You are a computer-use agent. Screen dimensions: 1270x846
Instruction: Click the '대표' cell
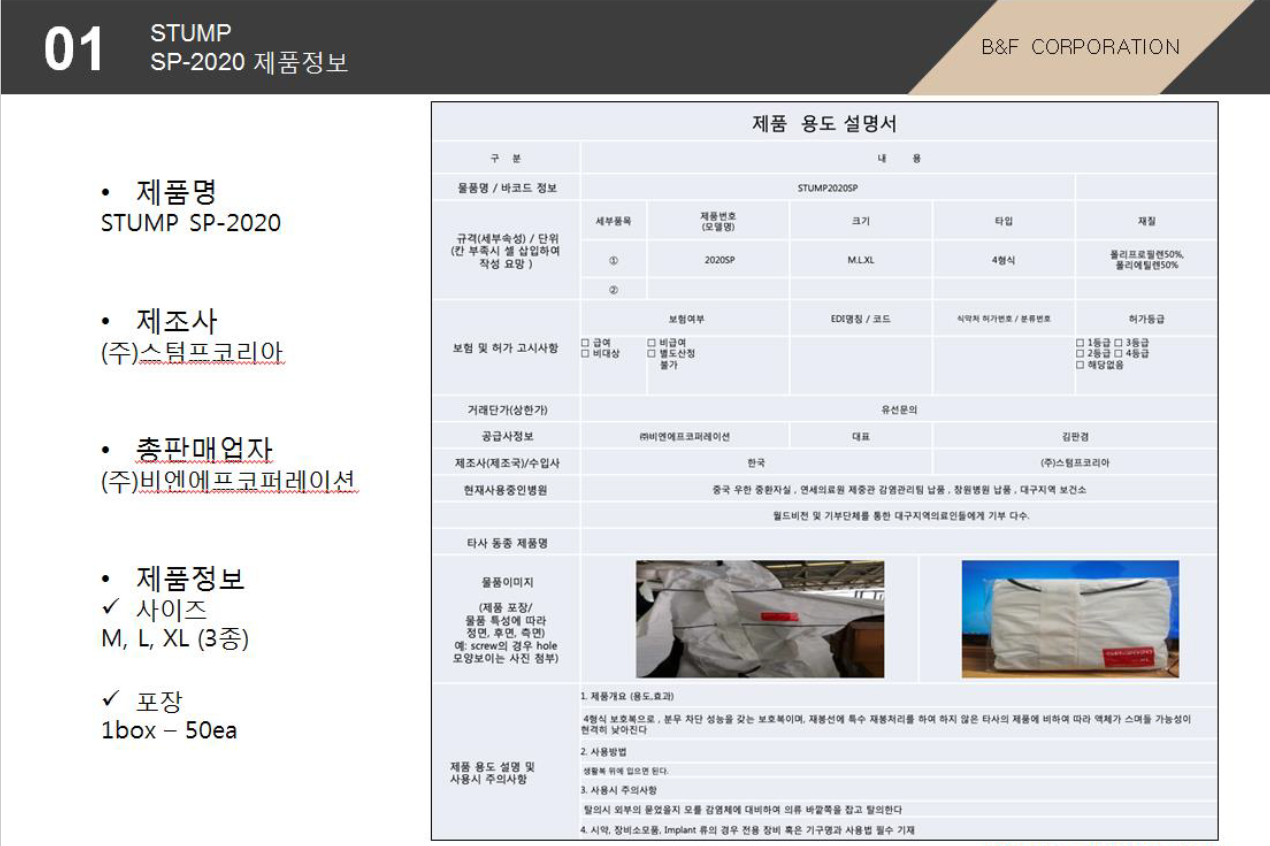click(x=861, y=436)
